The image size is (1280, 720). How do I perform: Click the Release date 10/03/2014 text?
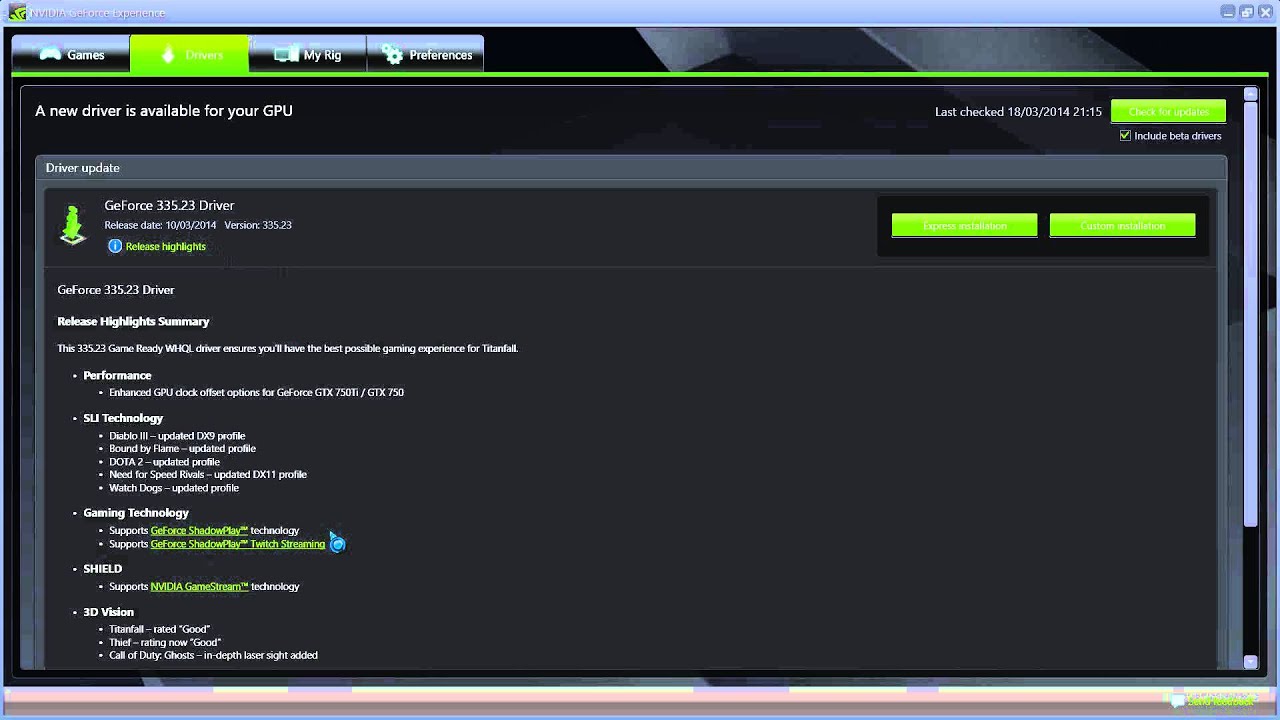160,225
